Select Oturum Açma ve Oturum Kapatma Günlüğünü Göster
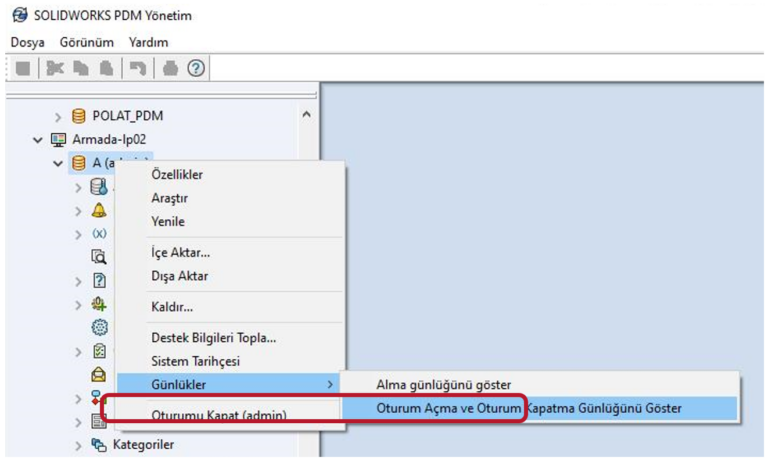768x461 pixels. pos(528,408)
